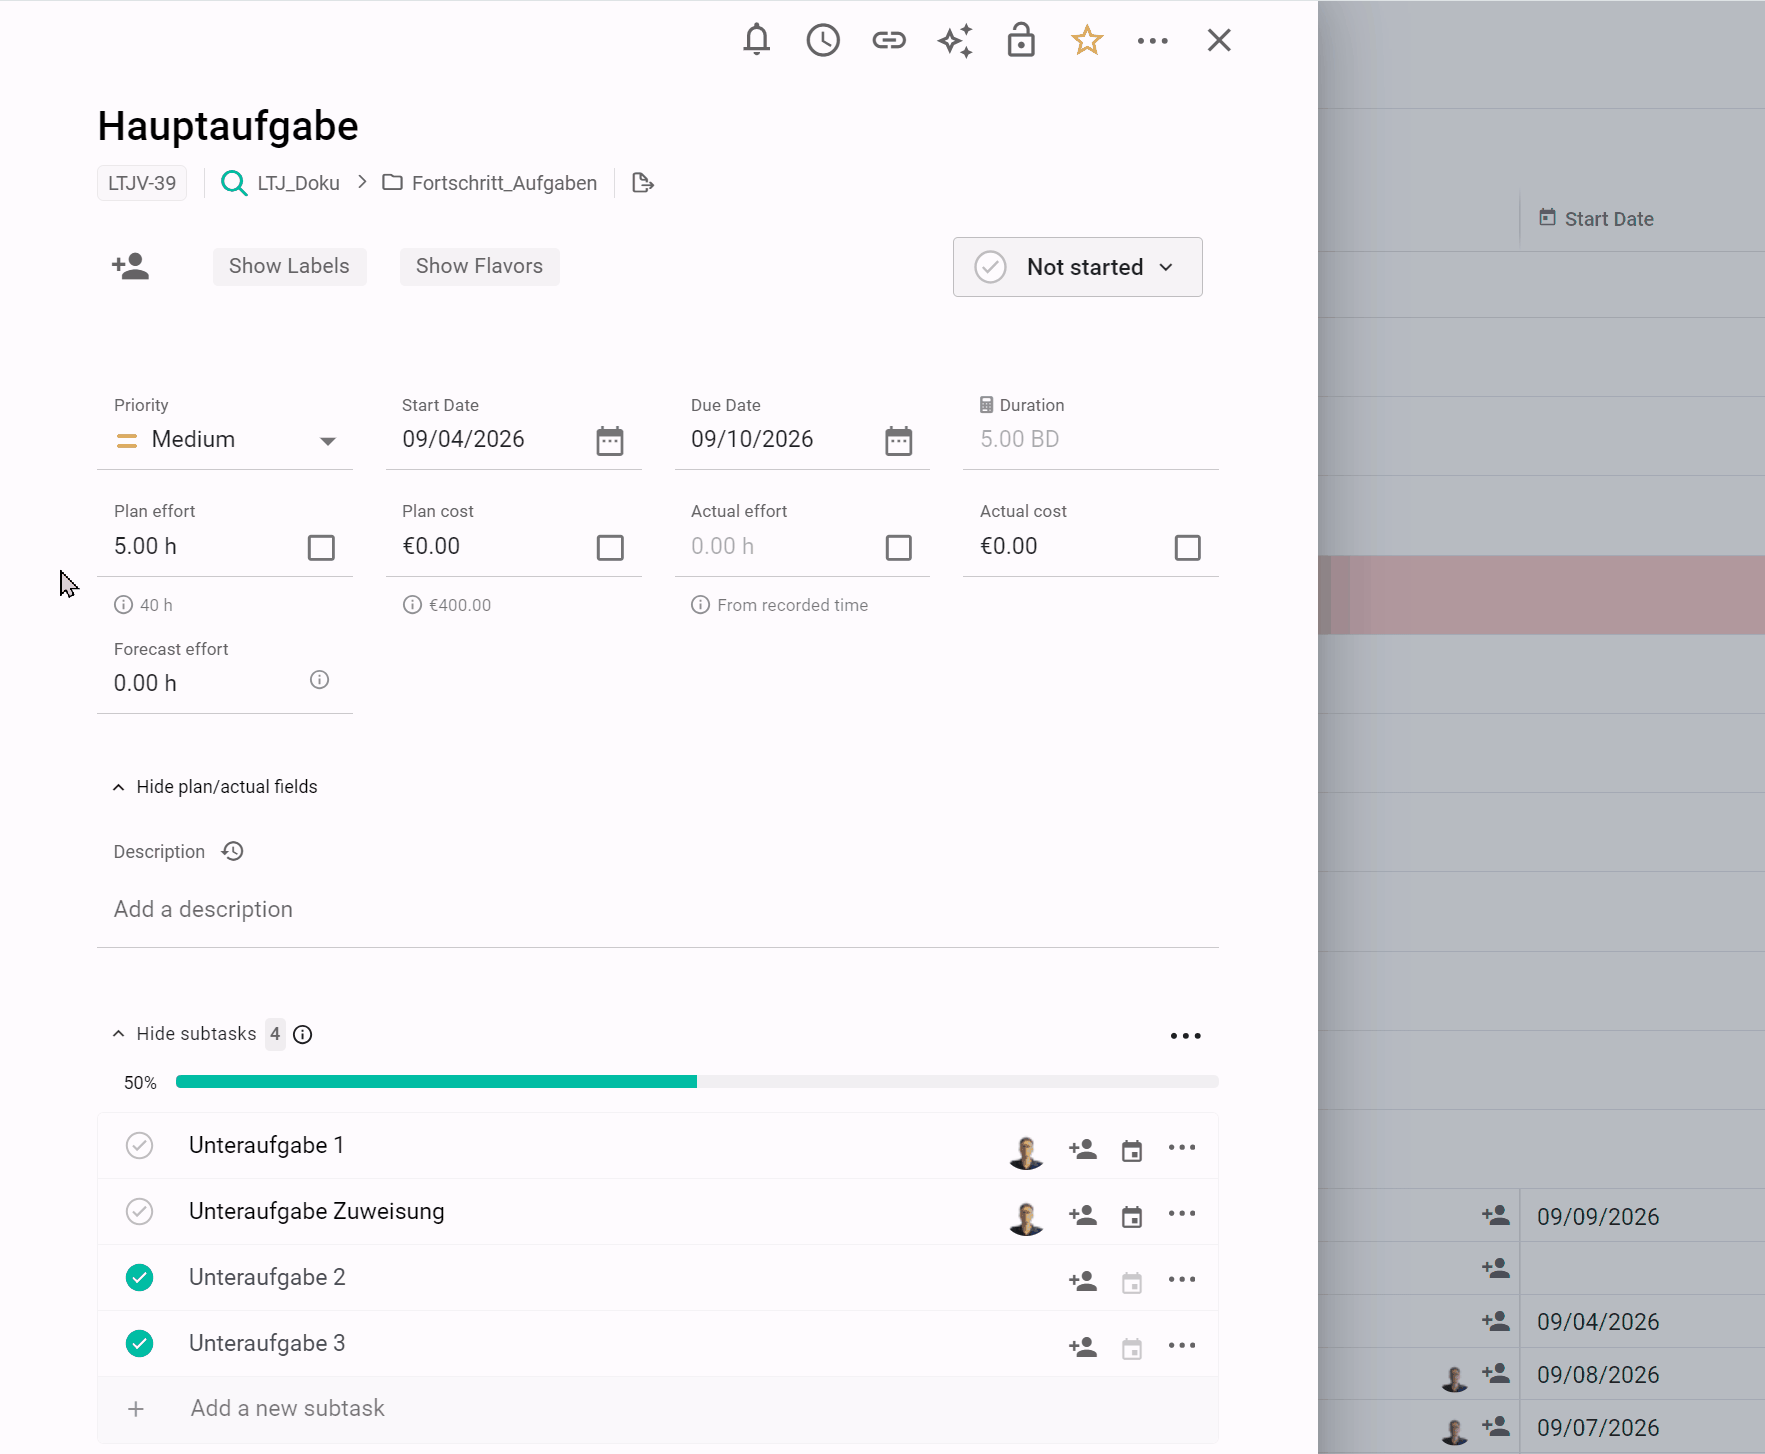Open time tracking clock icon
The image size is (1765, 1454).
(823, 40)
